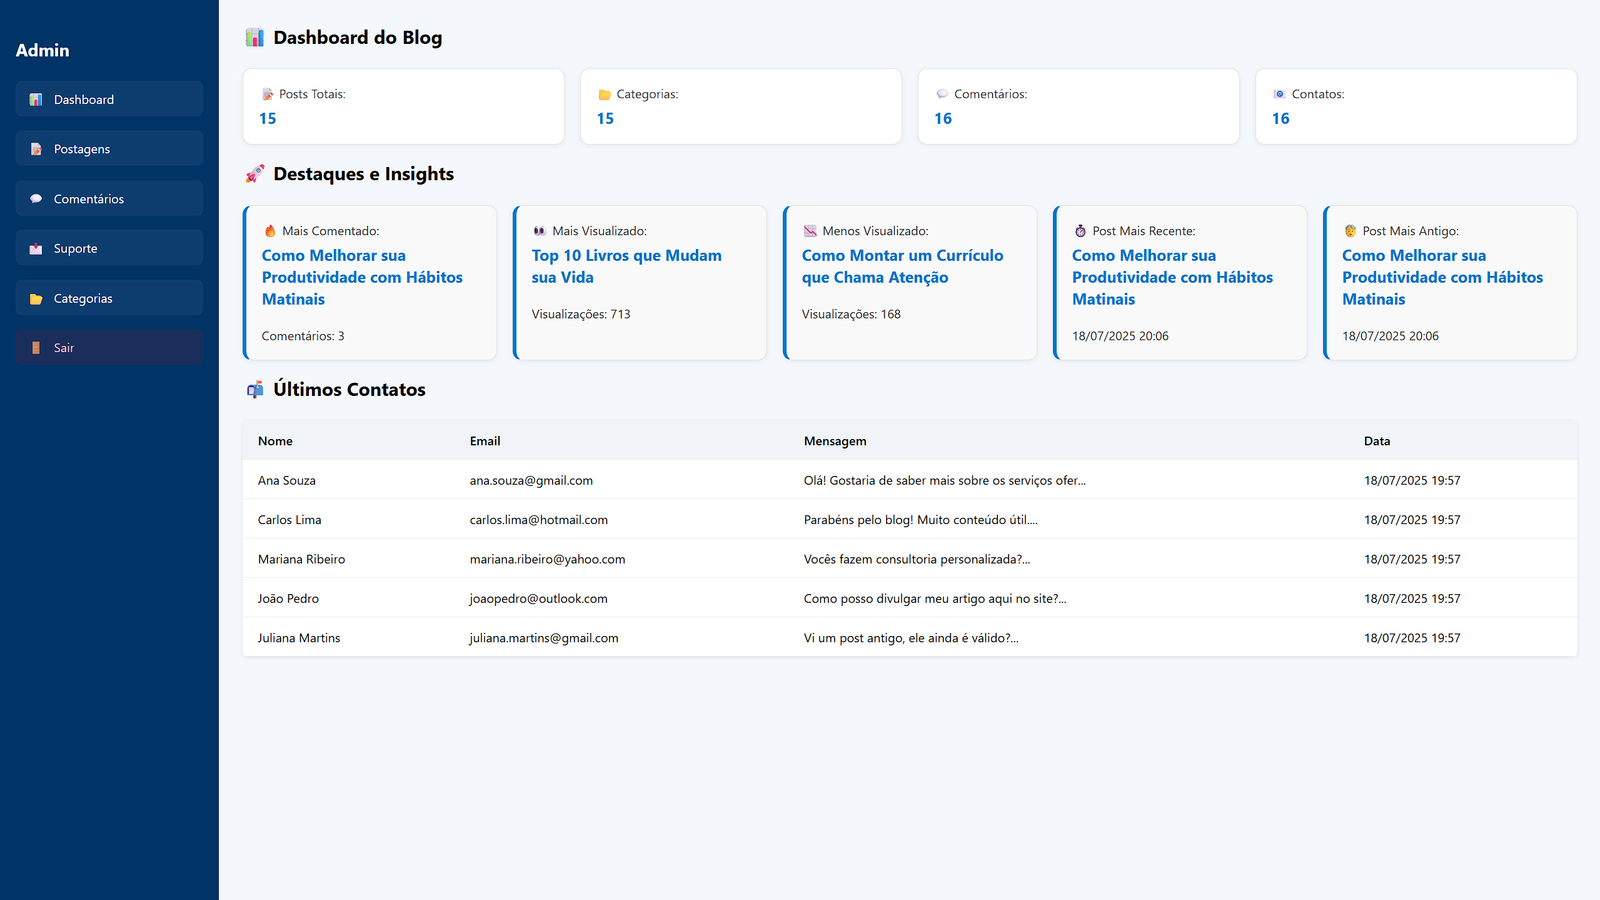Click the Email column header in the contacts table
This screenshot has width=1600, height=900.
[x=485, y=441]
